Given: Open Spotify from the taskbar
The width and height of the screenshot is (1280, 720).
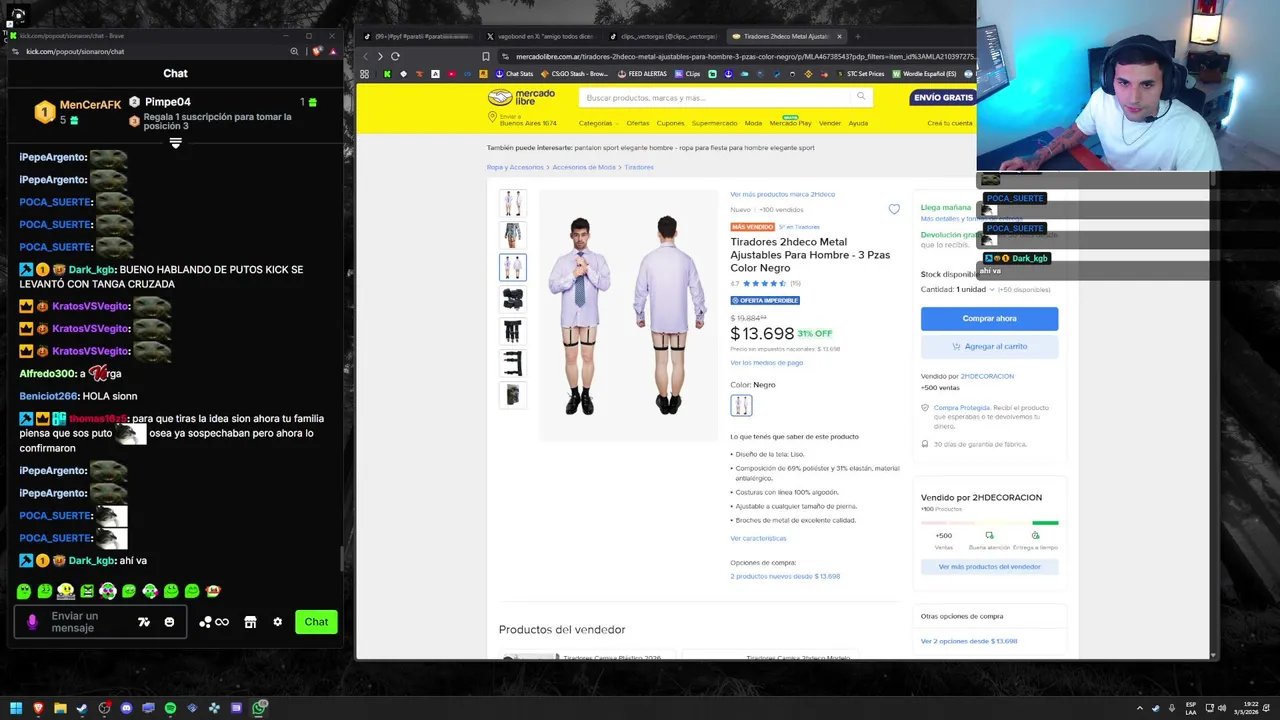Looking at the screenshot, I should 170,708.
